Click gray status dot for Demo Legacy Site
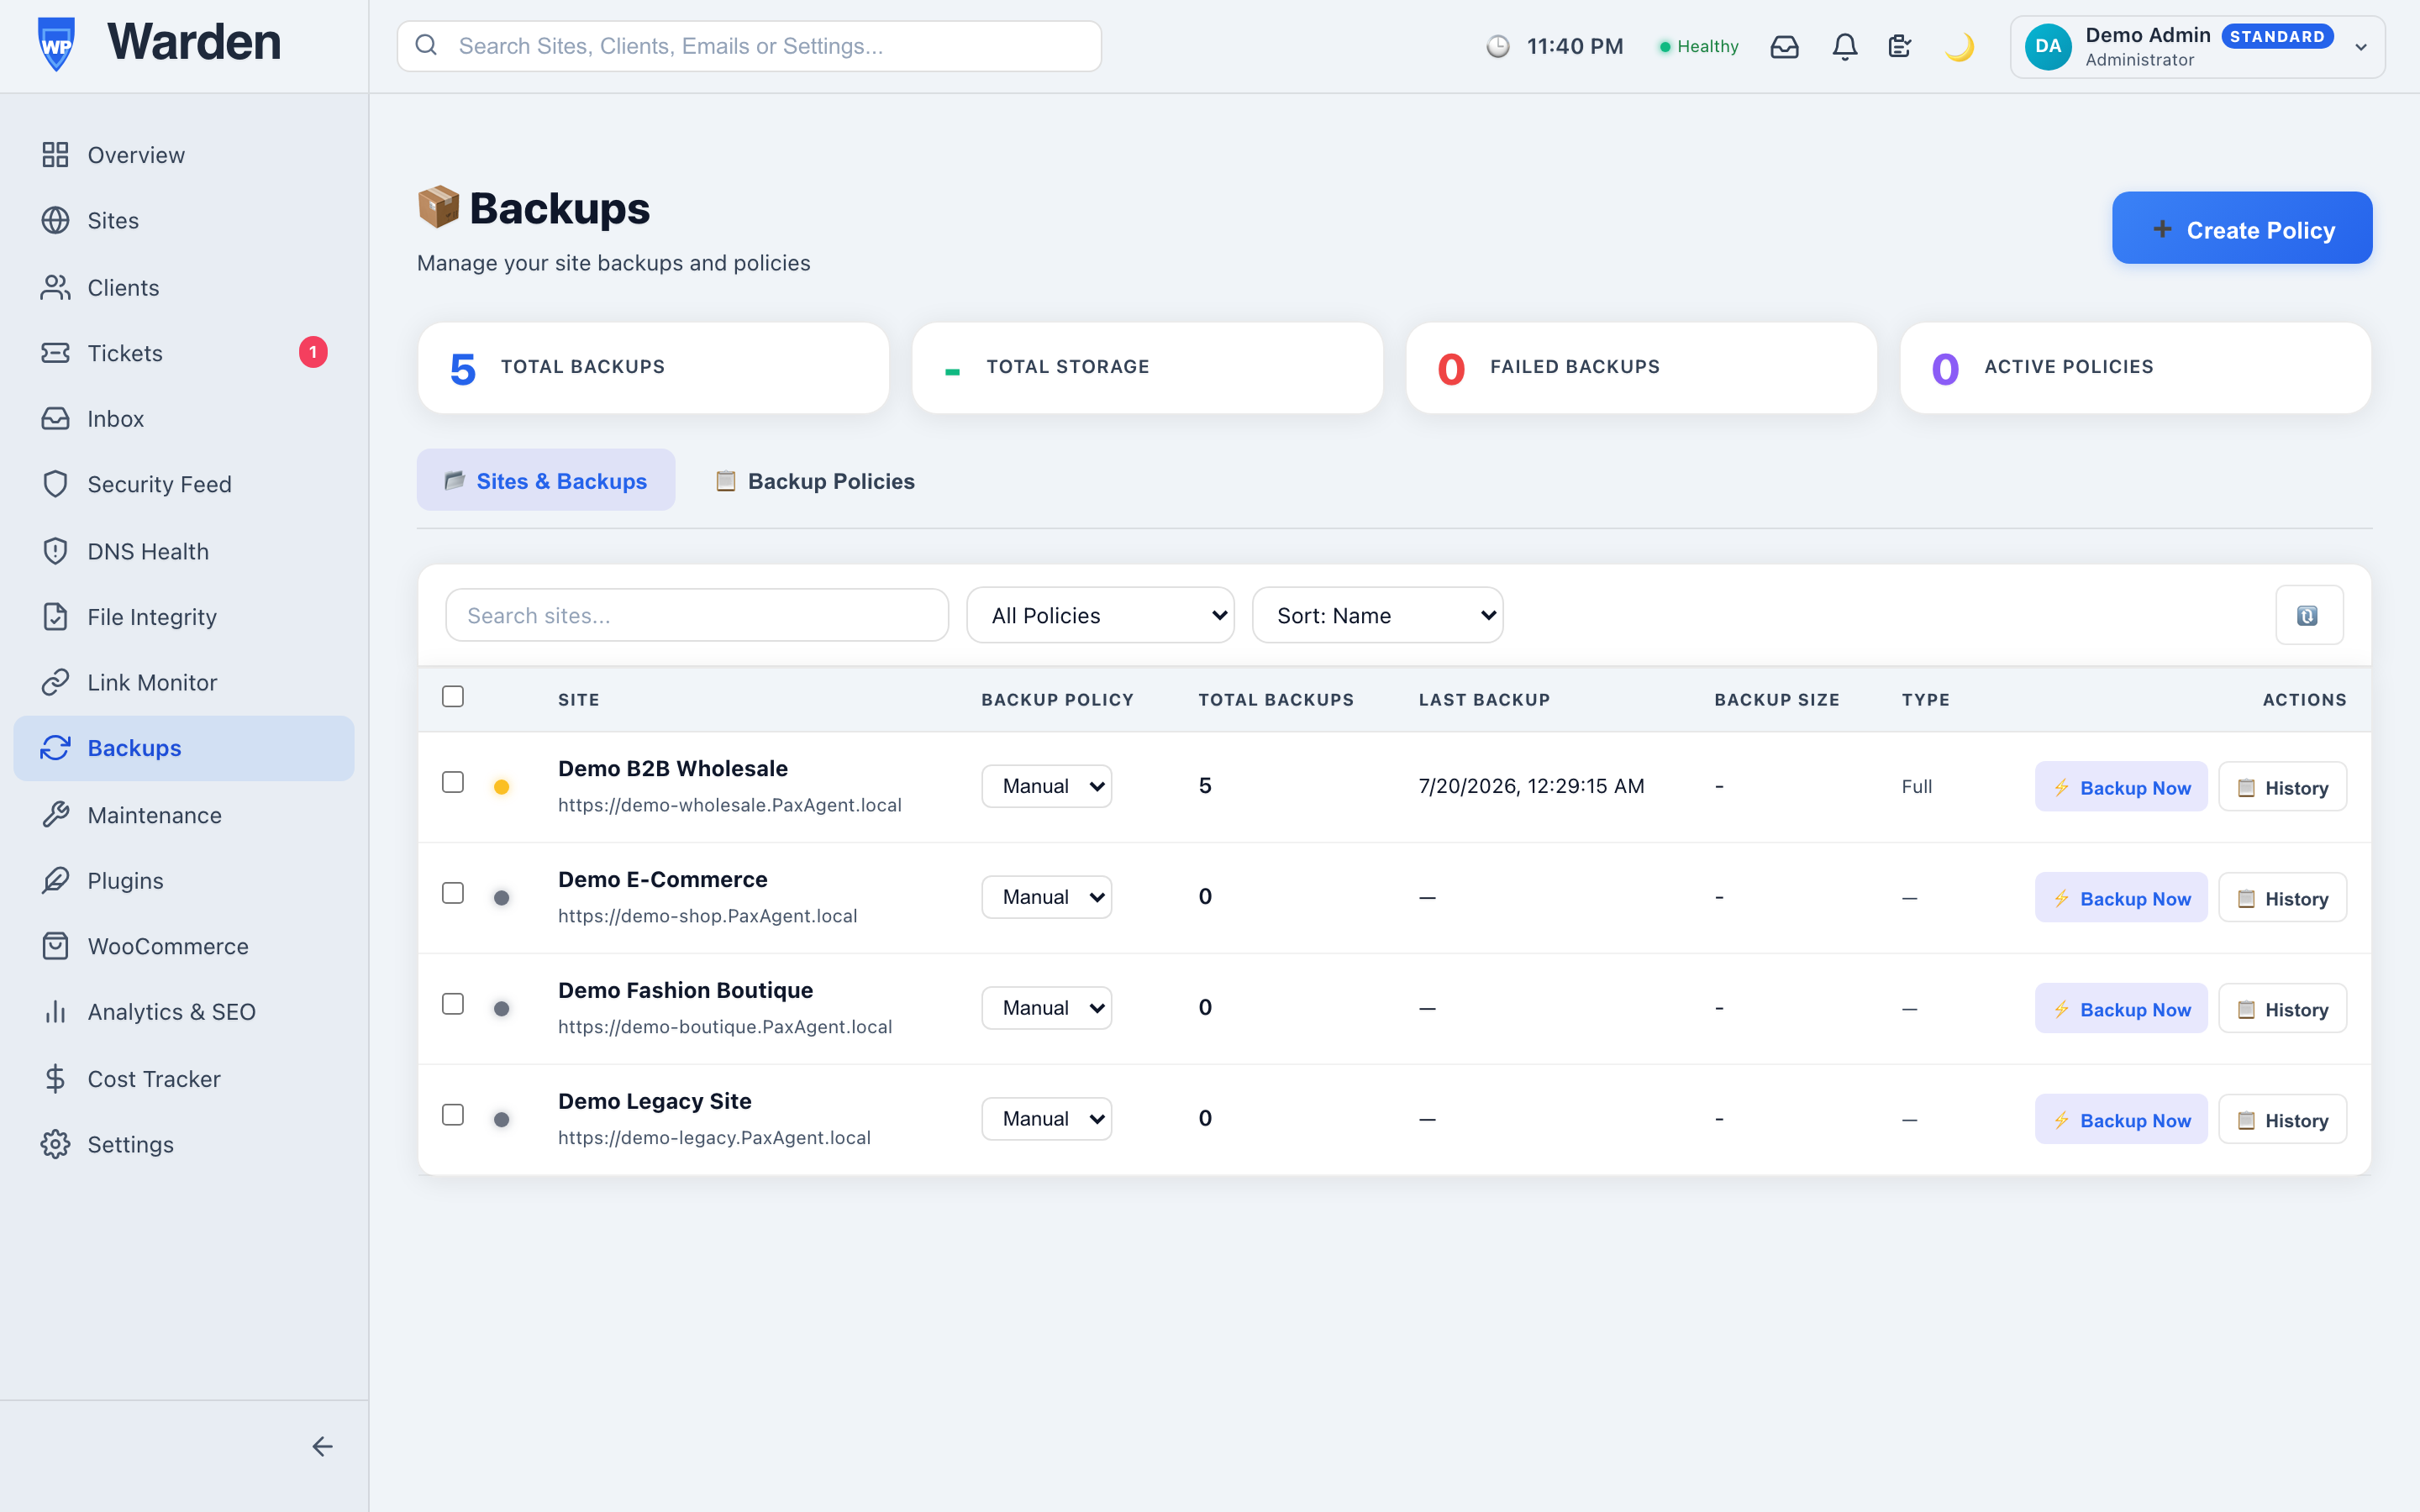This screenshot has width=2420, height=1512. click(x=502, y=1119)
